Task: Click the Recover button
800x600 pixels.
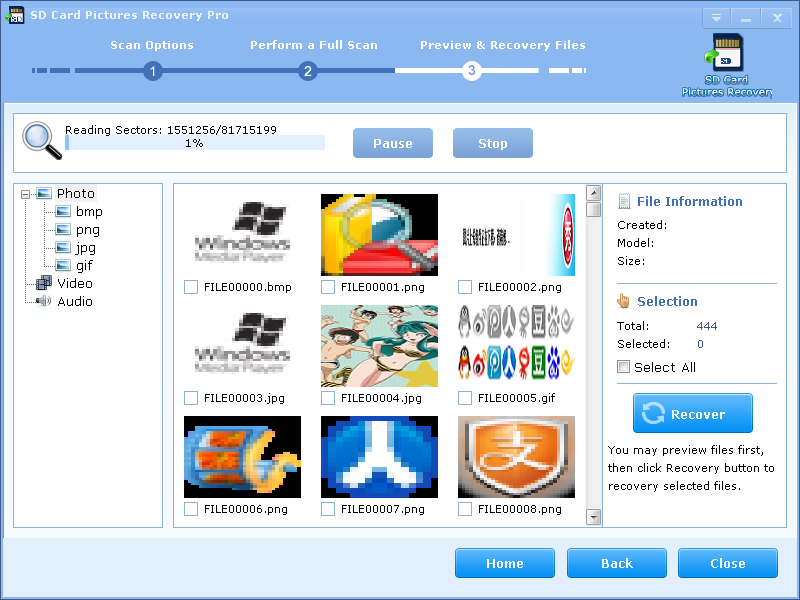Action: (x=693, y=413)
